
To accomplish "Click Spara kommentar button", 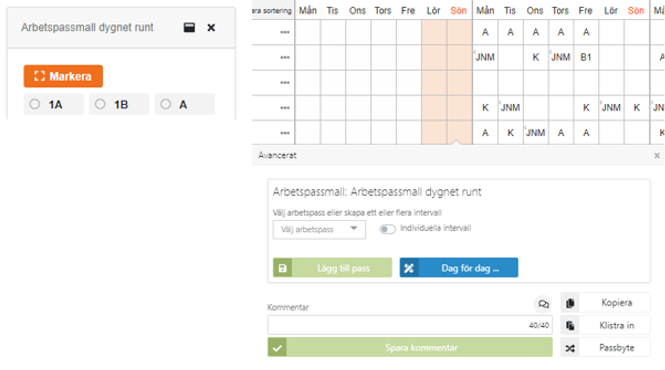I will tap(410, 348).
